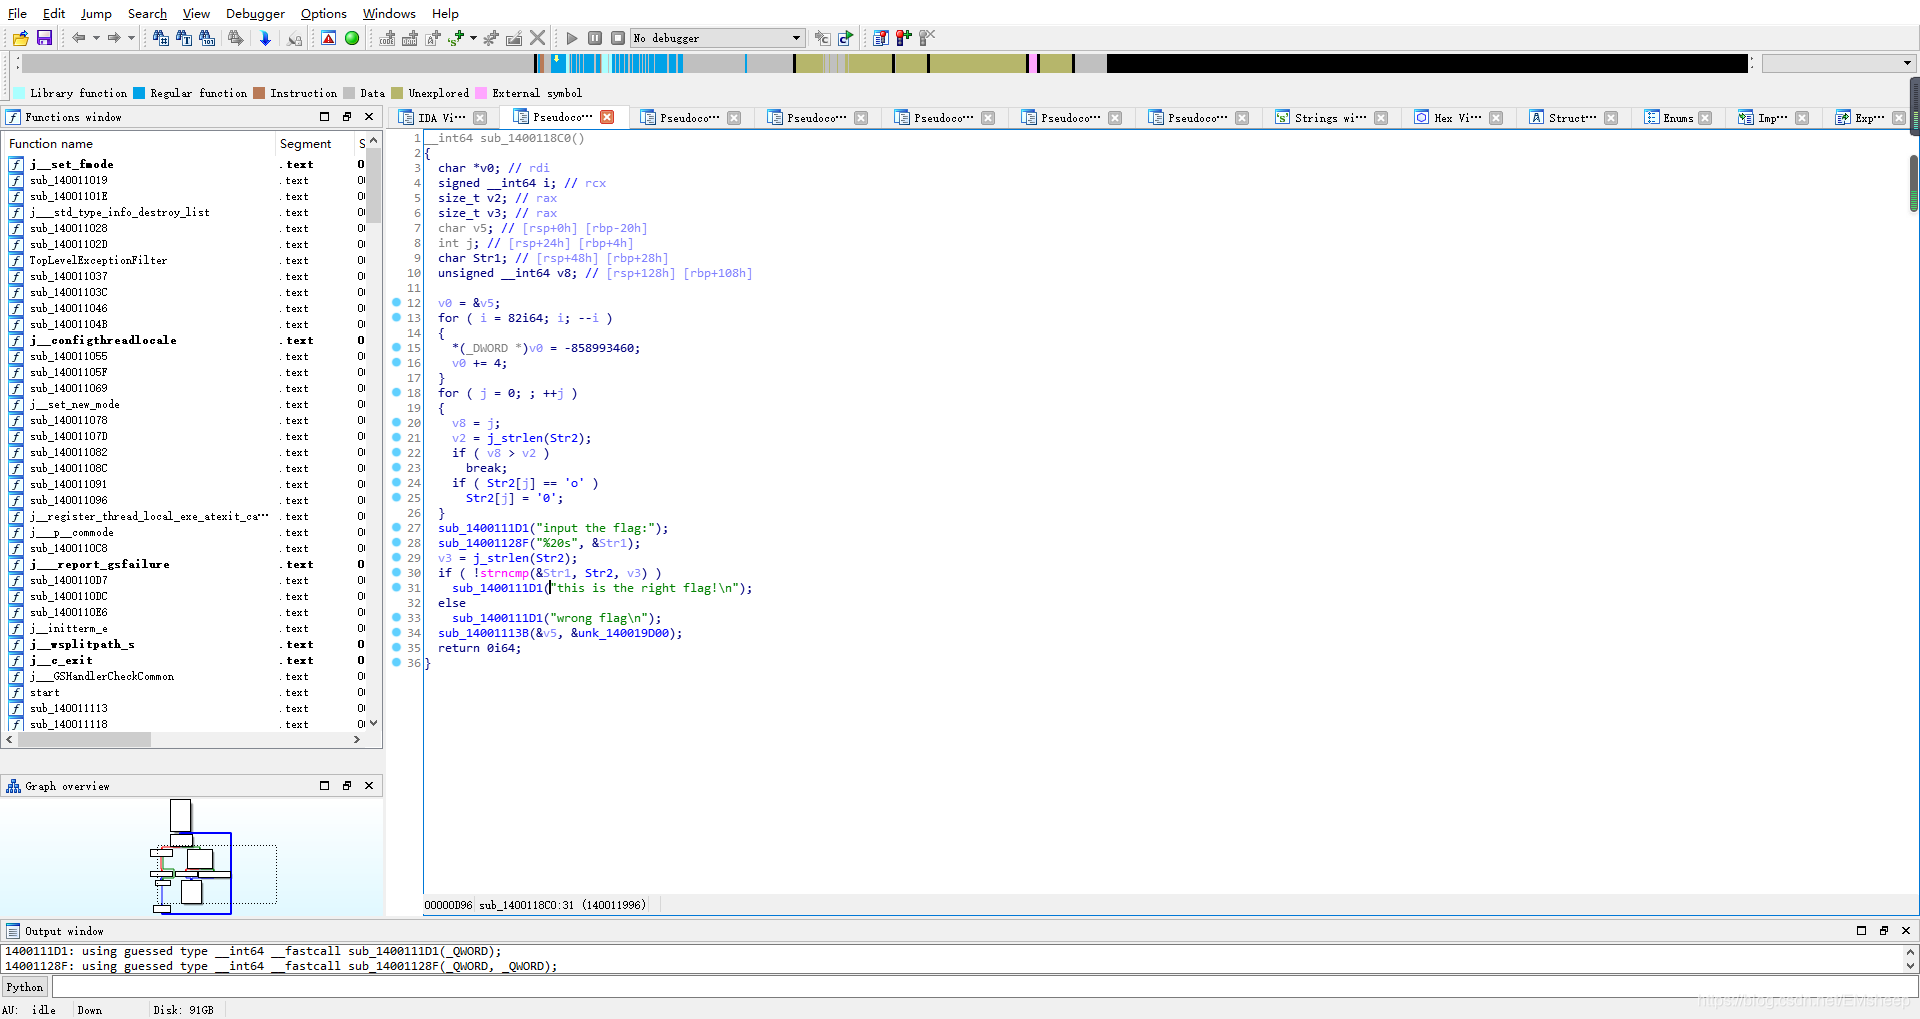The image size is (1920, 1019).
Task: Open the Search menu
Action: (x=147, y=13)
